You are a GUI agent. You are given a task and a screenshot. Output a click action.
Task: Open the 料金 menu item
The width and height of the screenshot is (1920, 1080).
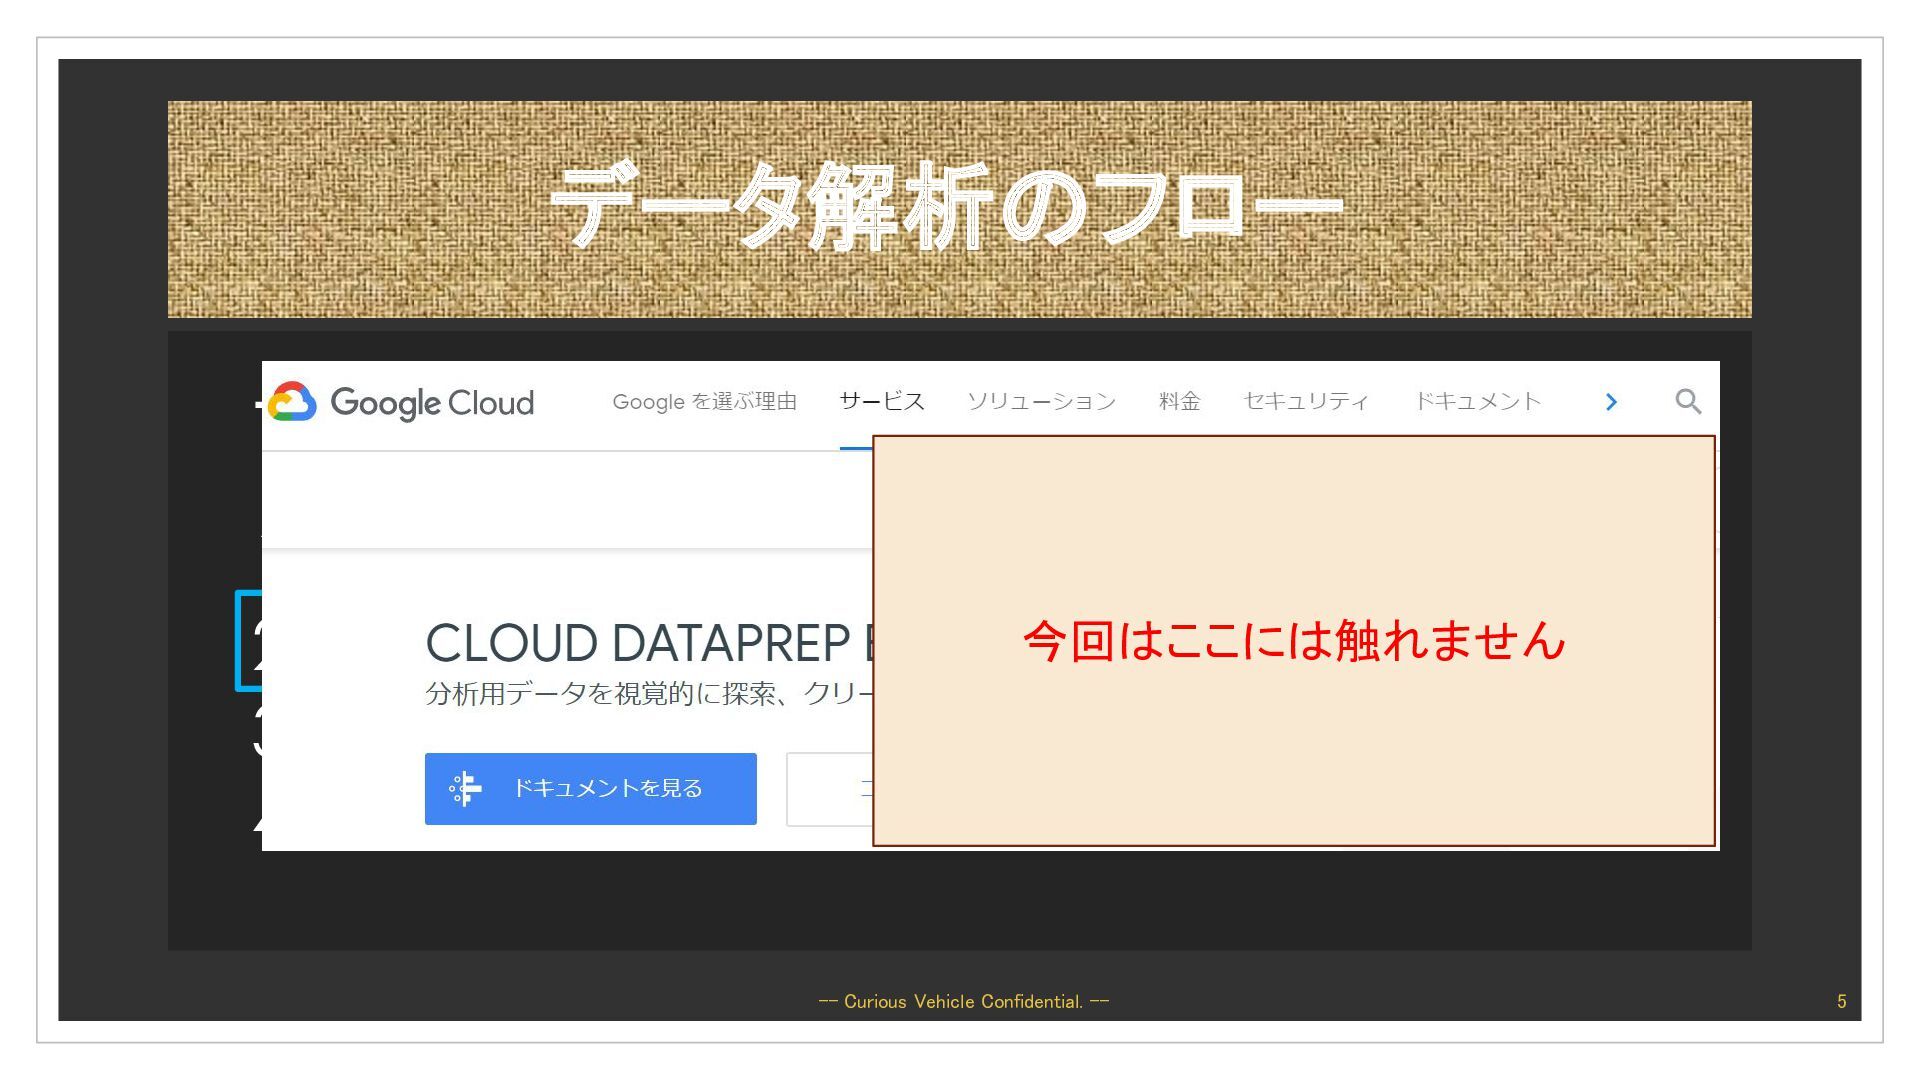1179,402
